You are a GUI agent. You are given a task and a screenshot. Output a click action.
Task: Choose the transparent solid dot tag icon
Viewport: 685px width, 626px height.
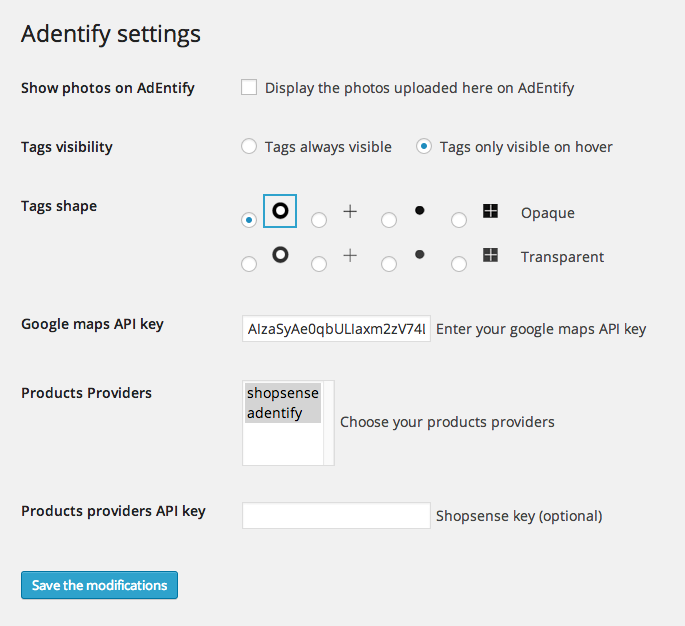pos(419,254)
